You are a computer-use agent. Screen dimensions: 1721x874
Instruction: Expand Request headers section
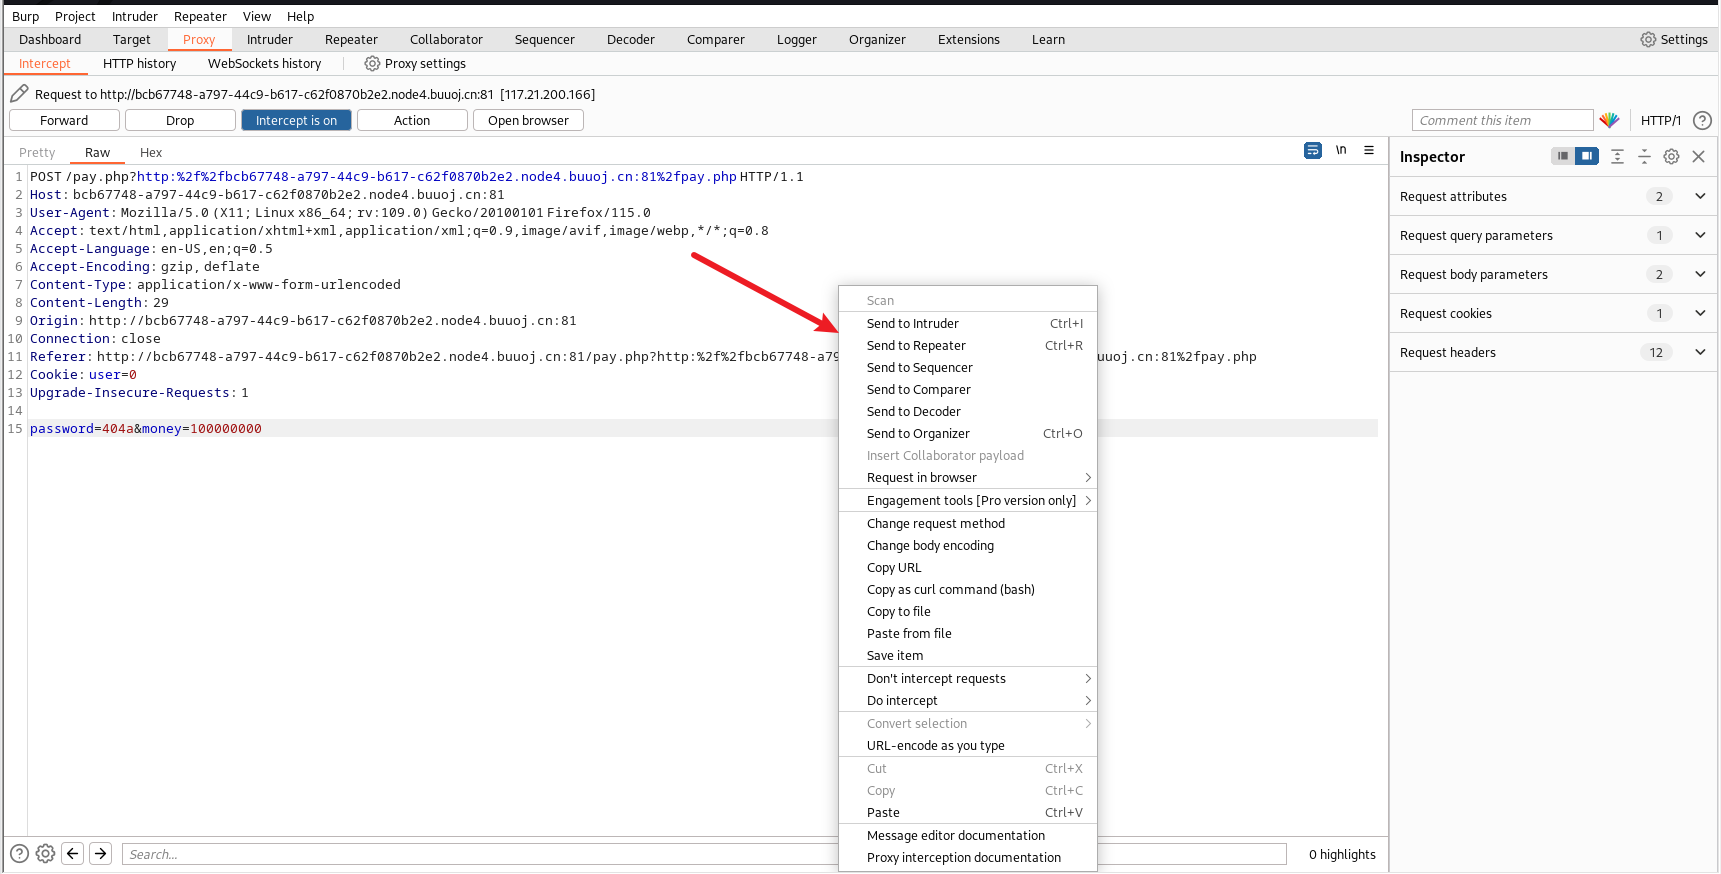(1553, 352)
